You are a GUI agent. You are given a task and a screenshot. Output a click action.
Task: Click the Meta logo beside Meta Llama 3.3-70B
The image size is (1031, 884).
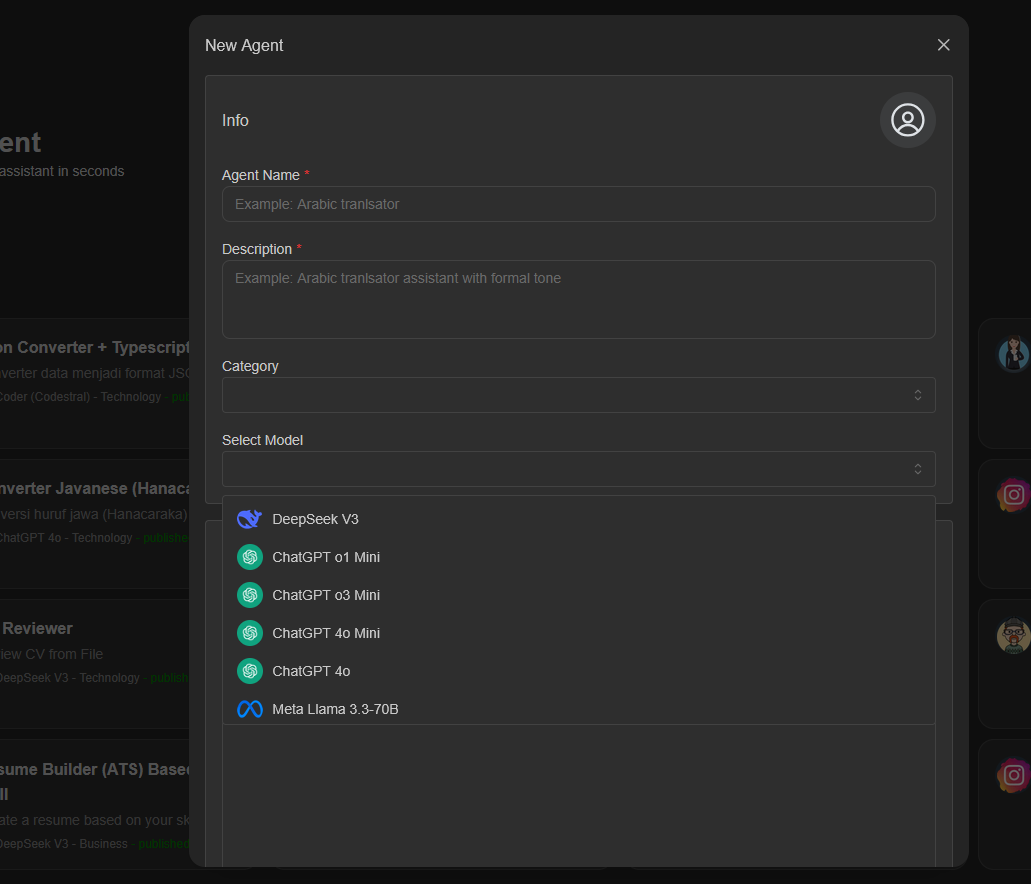(x=249, y=708)
